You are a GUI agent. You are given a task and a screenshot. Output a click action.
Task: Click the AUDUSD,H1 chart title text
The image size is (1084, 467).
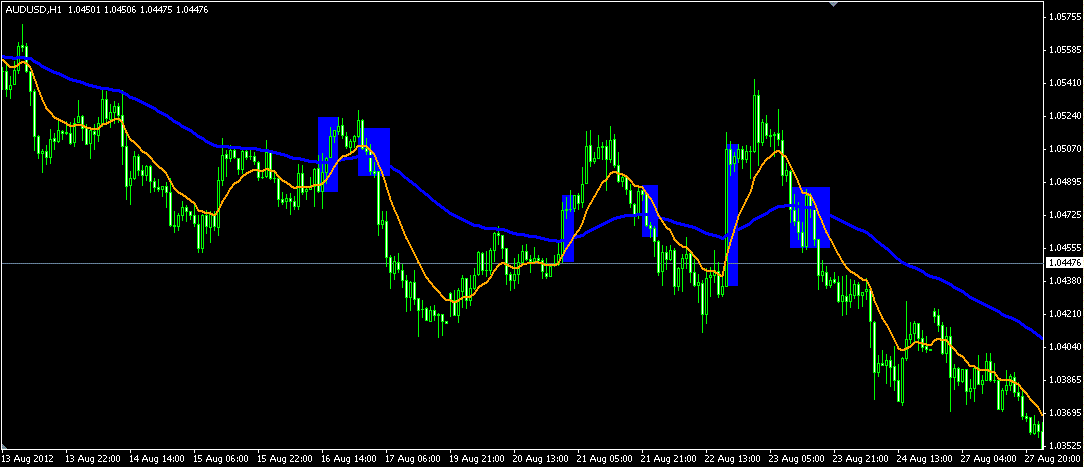[35, 10]
